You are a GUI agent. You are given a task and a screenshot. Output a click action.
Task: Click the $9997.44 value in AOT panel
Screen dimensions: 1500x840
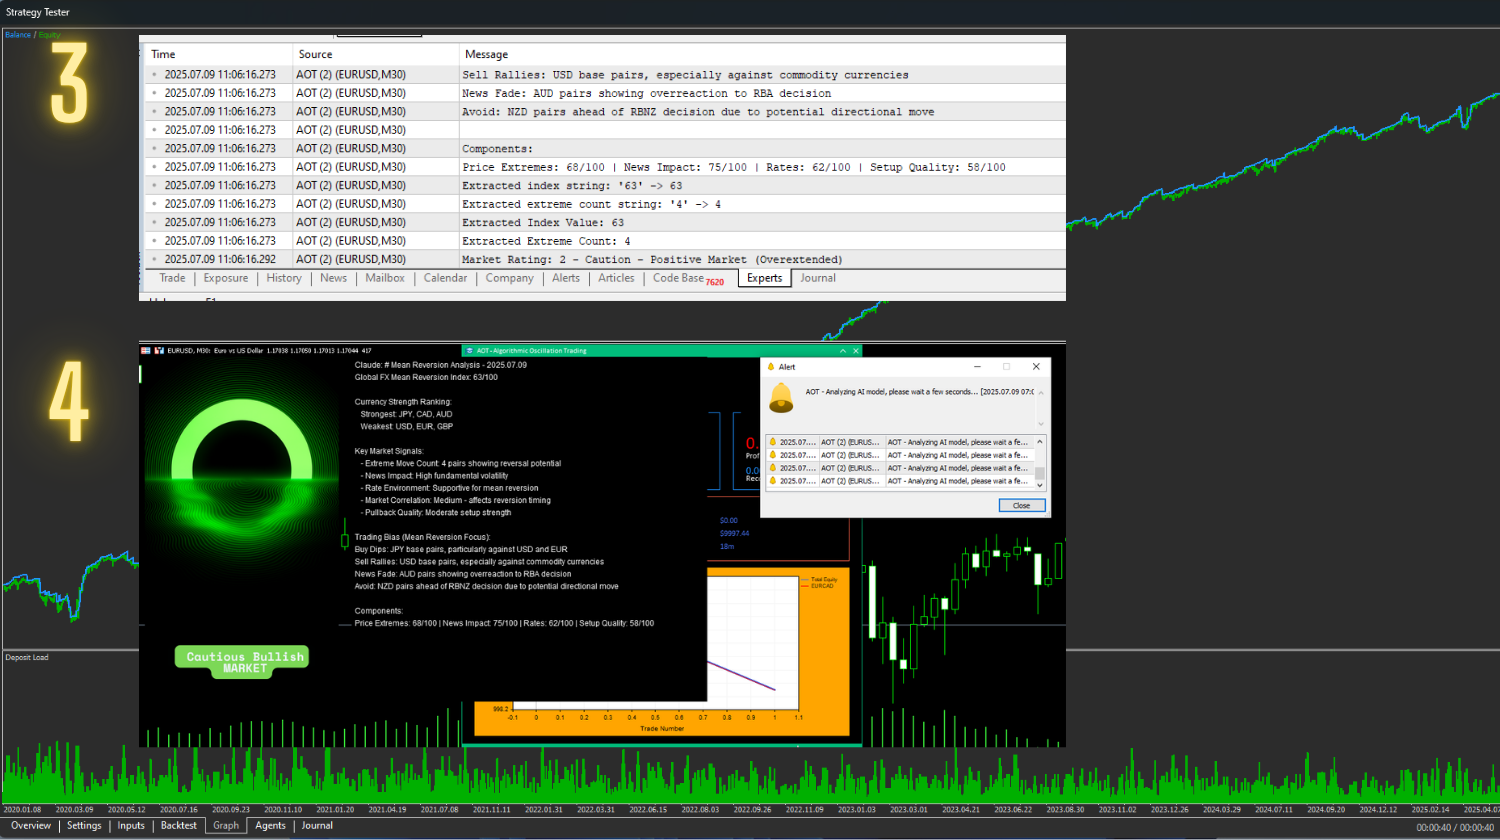click(x=734, y=533)
